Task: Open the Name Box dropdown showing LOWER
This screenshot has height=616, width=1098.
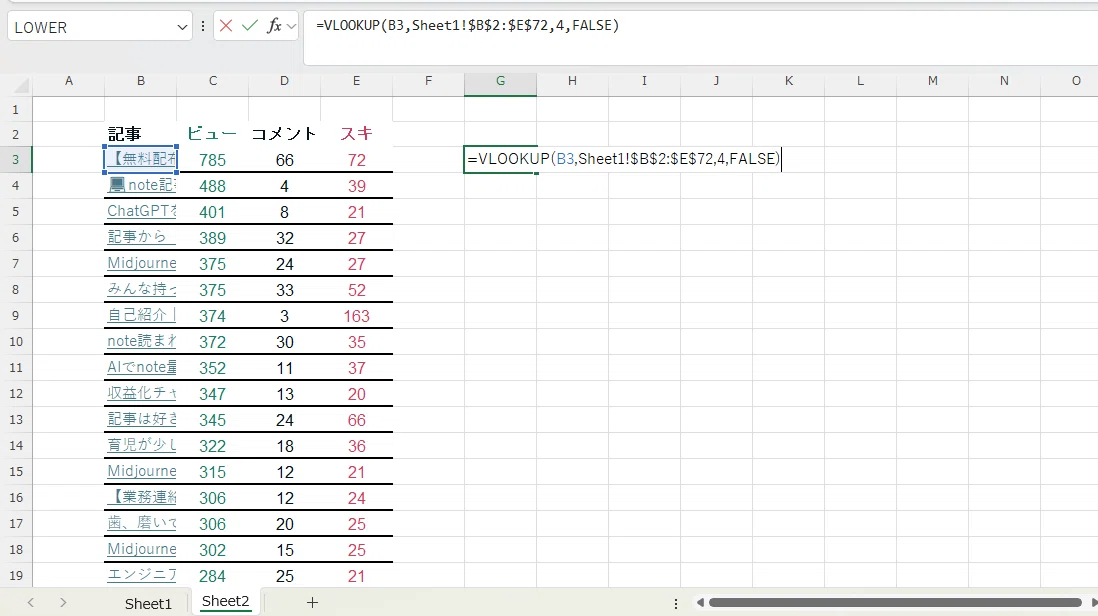Action: pos(182,27)
